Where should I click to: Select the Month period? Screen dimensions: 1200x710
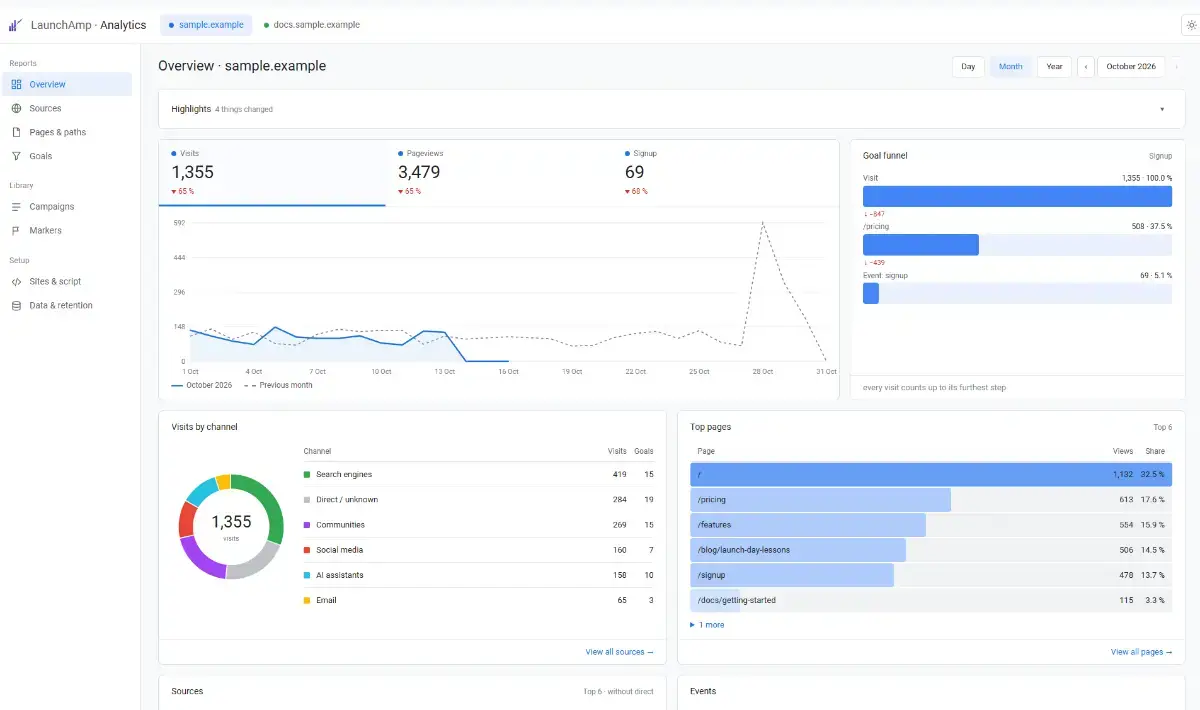point(1011,67)
